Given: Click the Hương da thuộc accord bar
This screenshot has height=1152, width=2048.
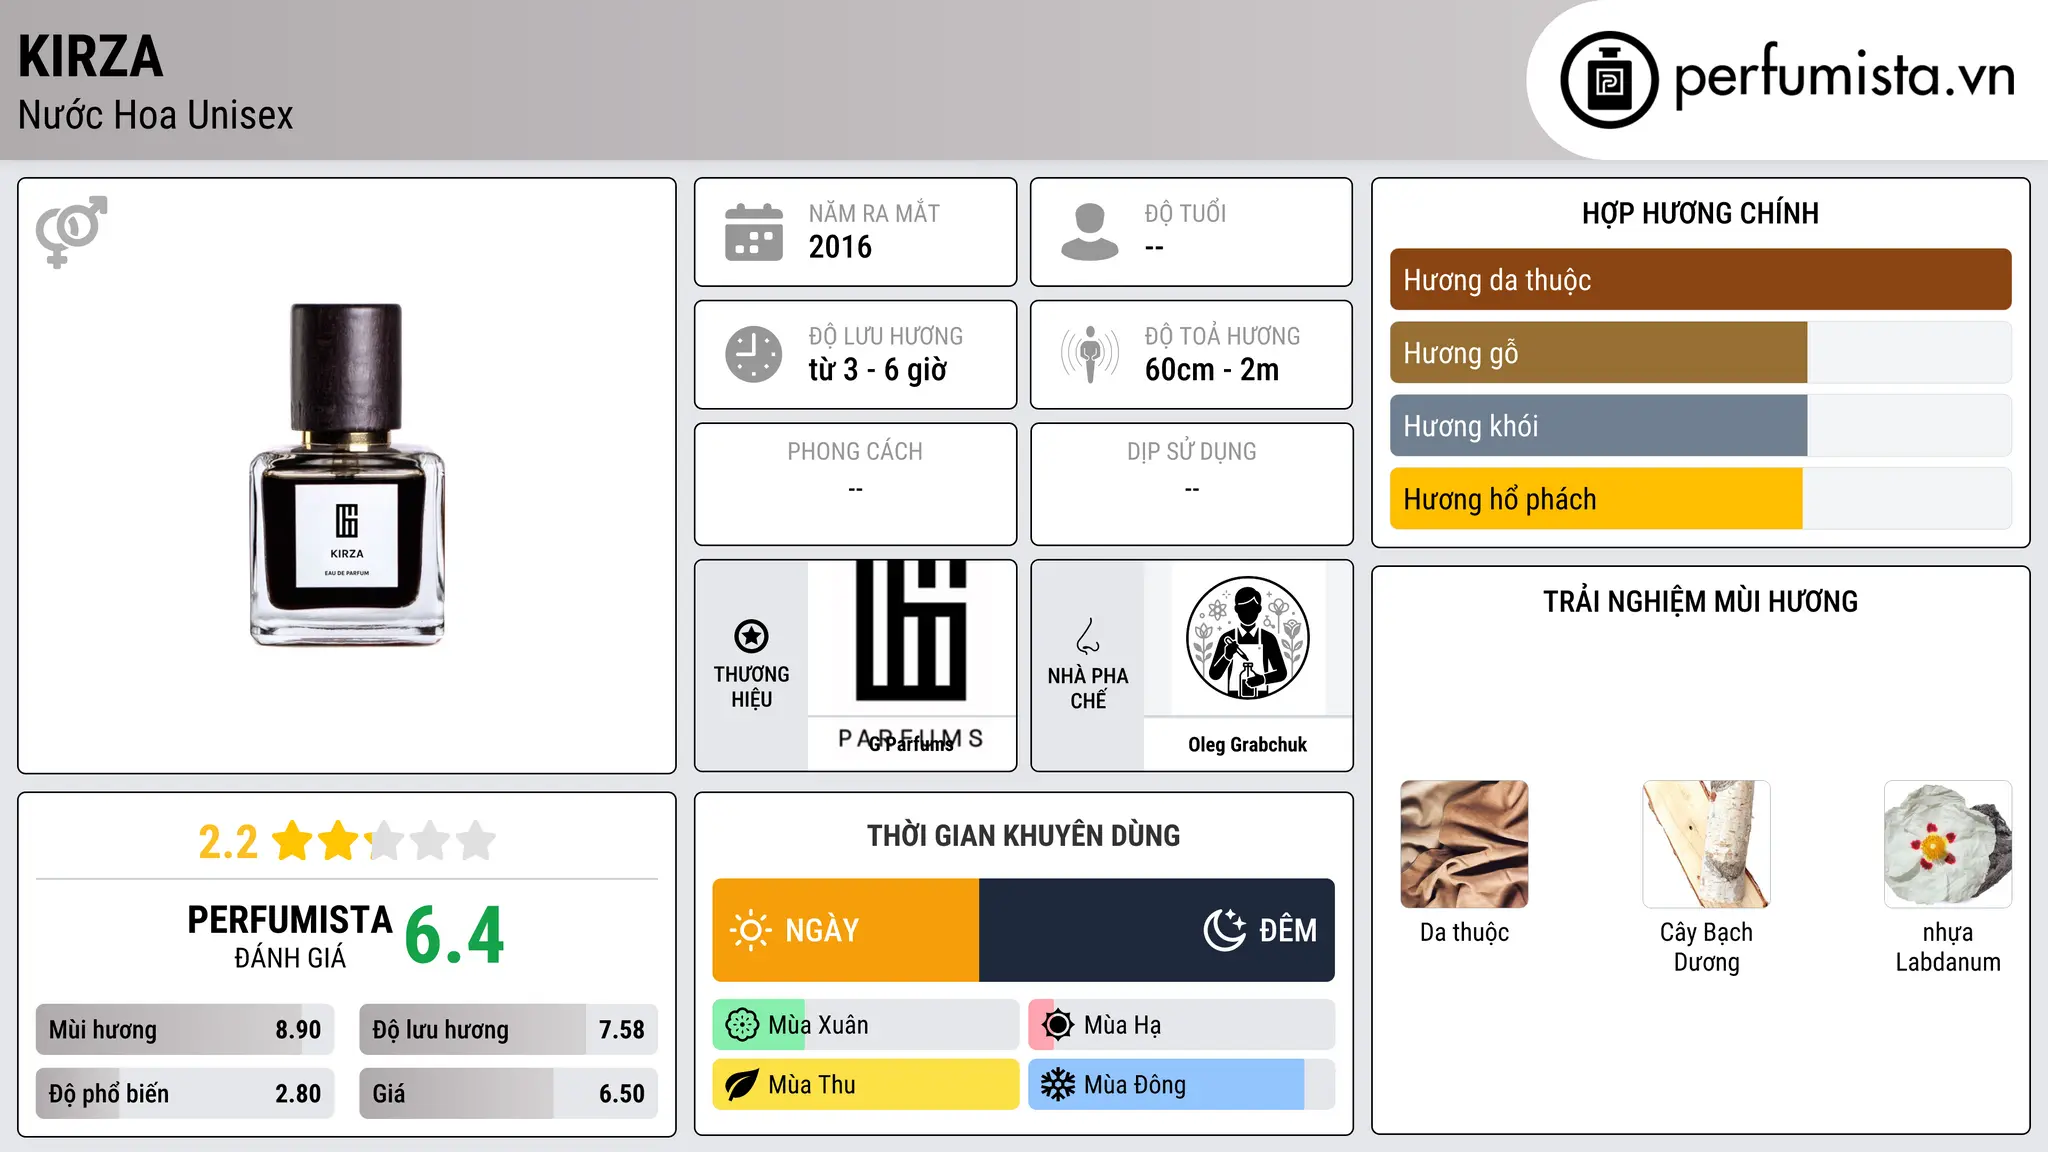Looking at the screenshot, I should pyautogui.click(x=1700, y=280).
